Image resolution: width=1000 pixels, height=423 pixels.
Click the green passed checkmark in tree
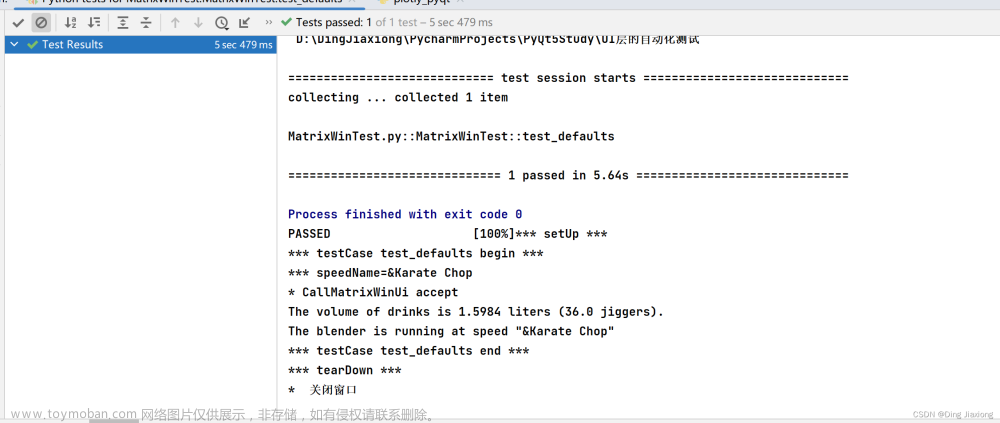click(32, 45)
